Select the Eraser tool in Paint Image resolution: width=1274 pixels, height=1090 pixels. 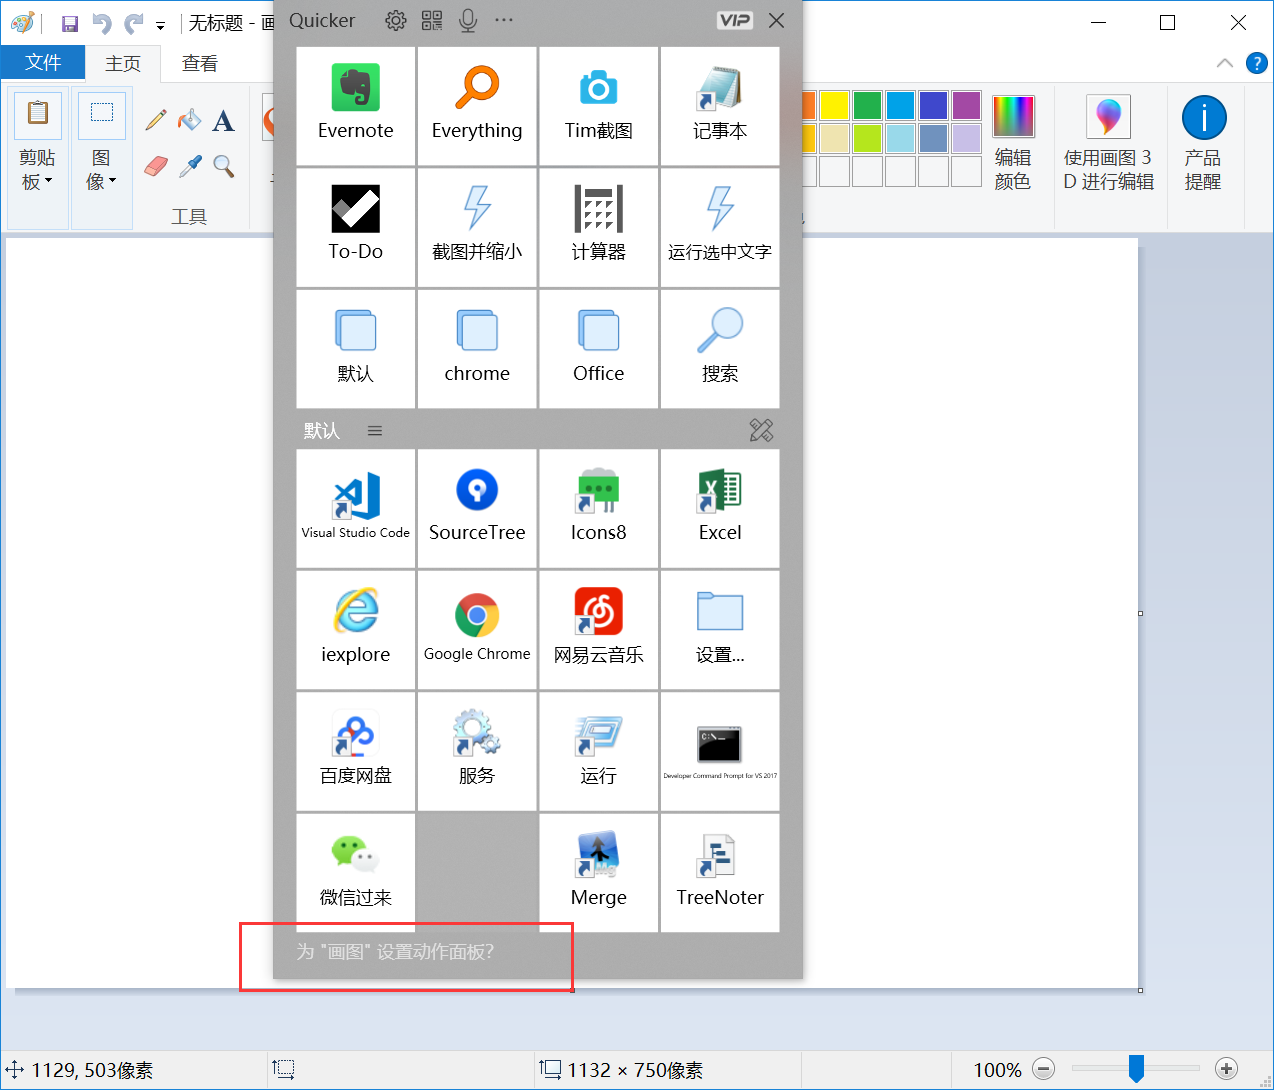pos(156,166)
